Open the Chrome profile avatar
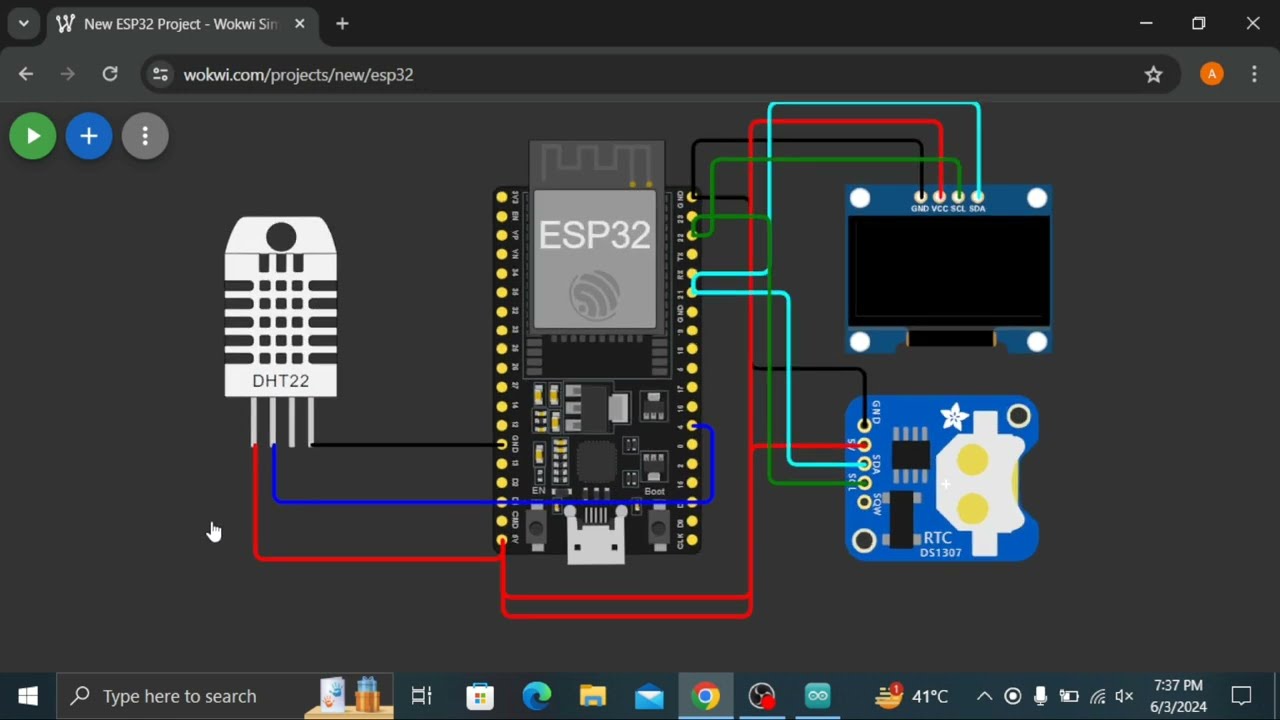 (1211, 74)
